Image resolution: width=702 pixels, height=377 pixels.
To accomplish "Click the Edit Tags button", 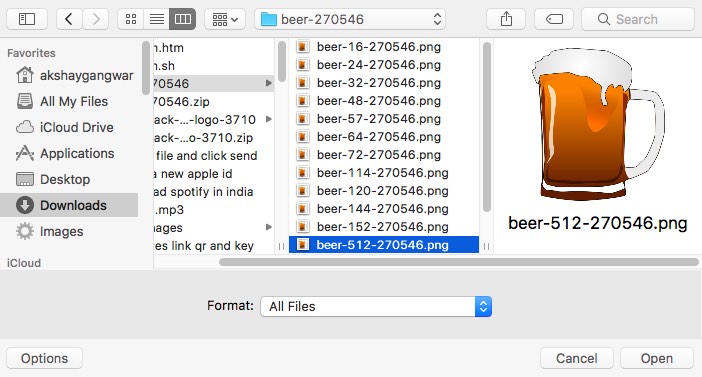I will (554, 19).
